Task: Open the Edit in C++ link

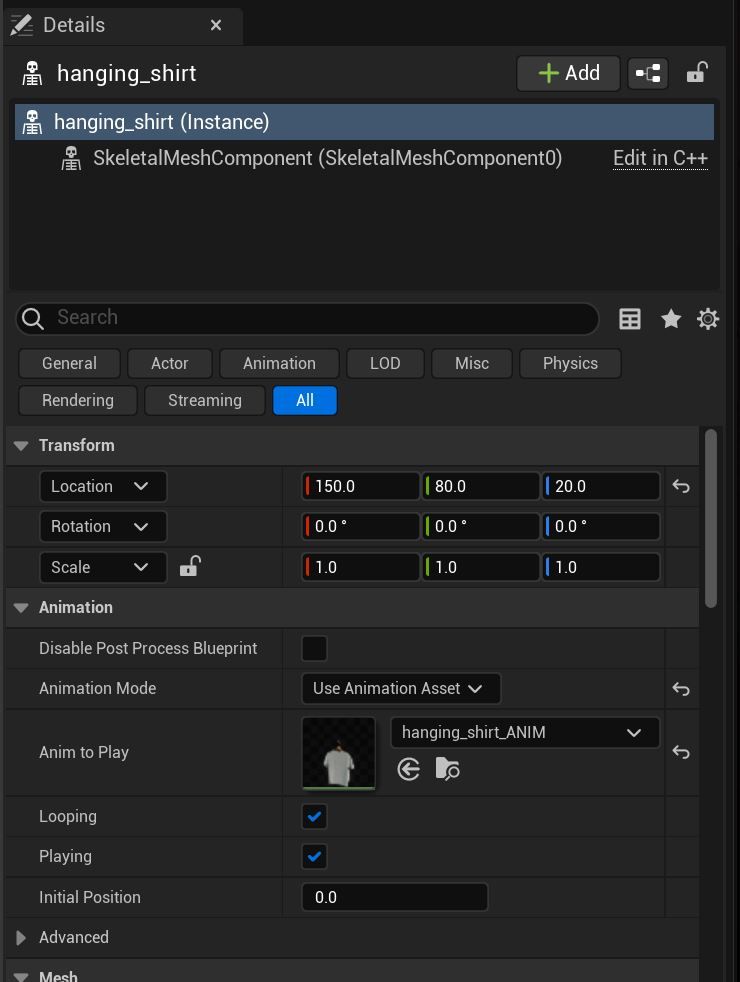Action: click(660, 158)
